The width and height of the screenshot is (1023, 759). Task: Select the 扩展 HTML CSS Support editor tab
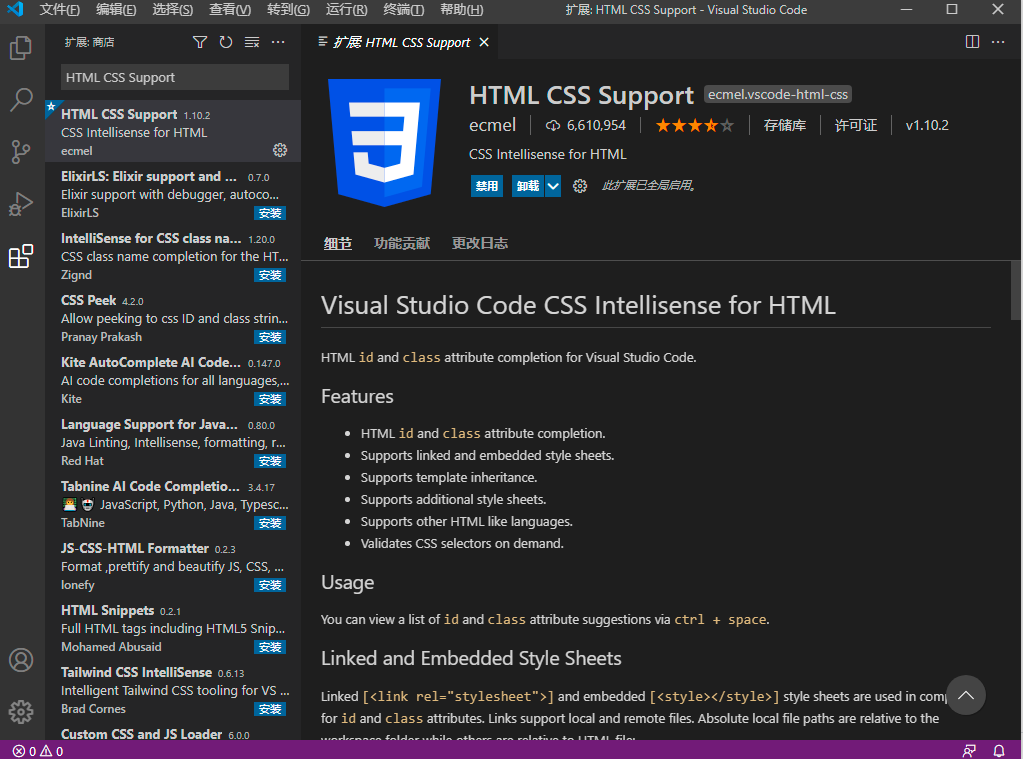(401, 42)
